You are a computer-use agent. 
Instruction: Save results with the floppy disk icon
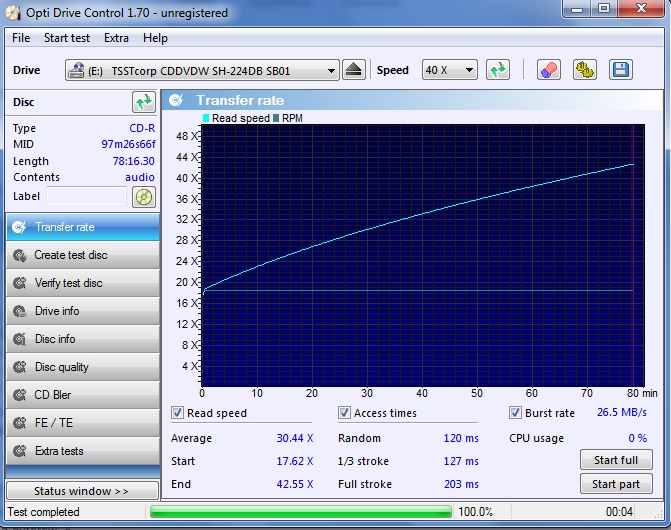tap(621, 70)
